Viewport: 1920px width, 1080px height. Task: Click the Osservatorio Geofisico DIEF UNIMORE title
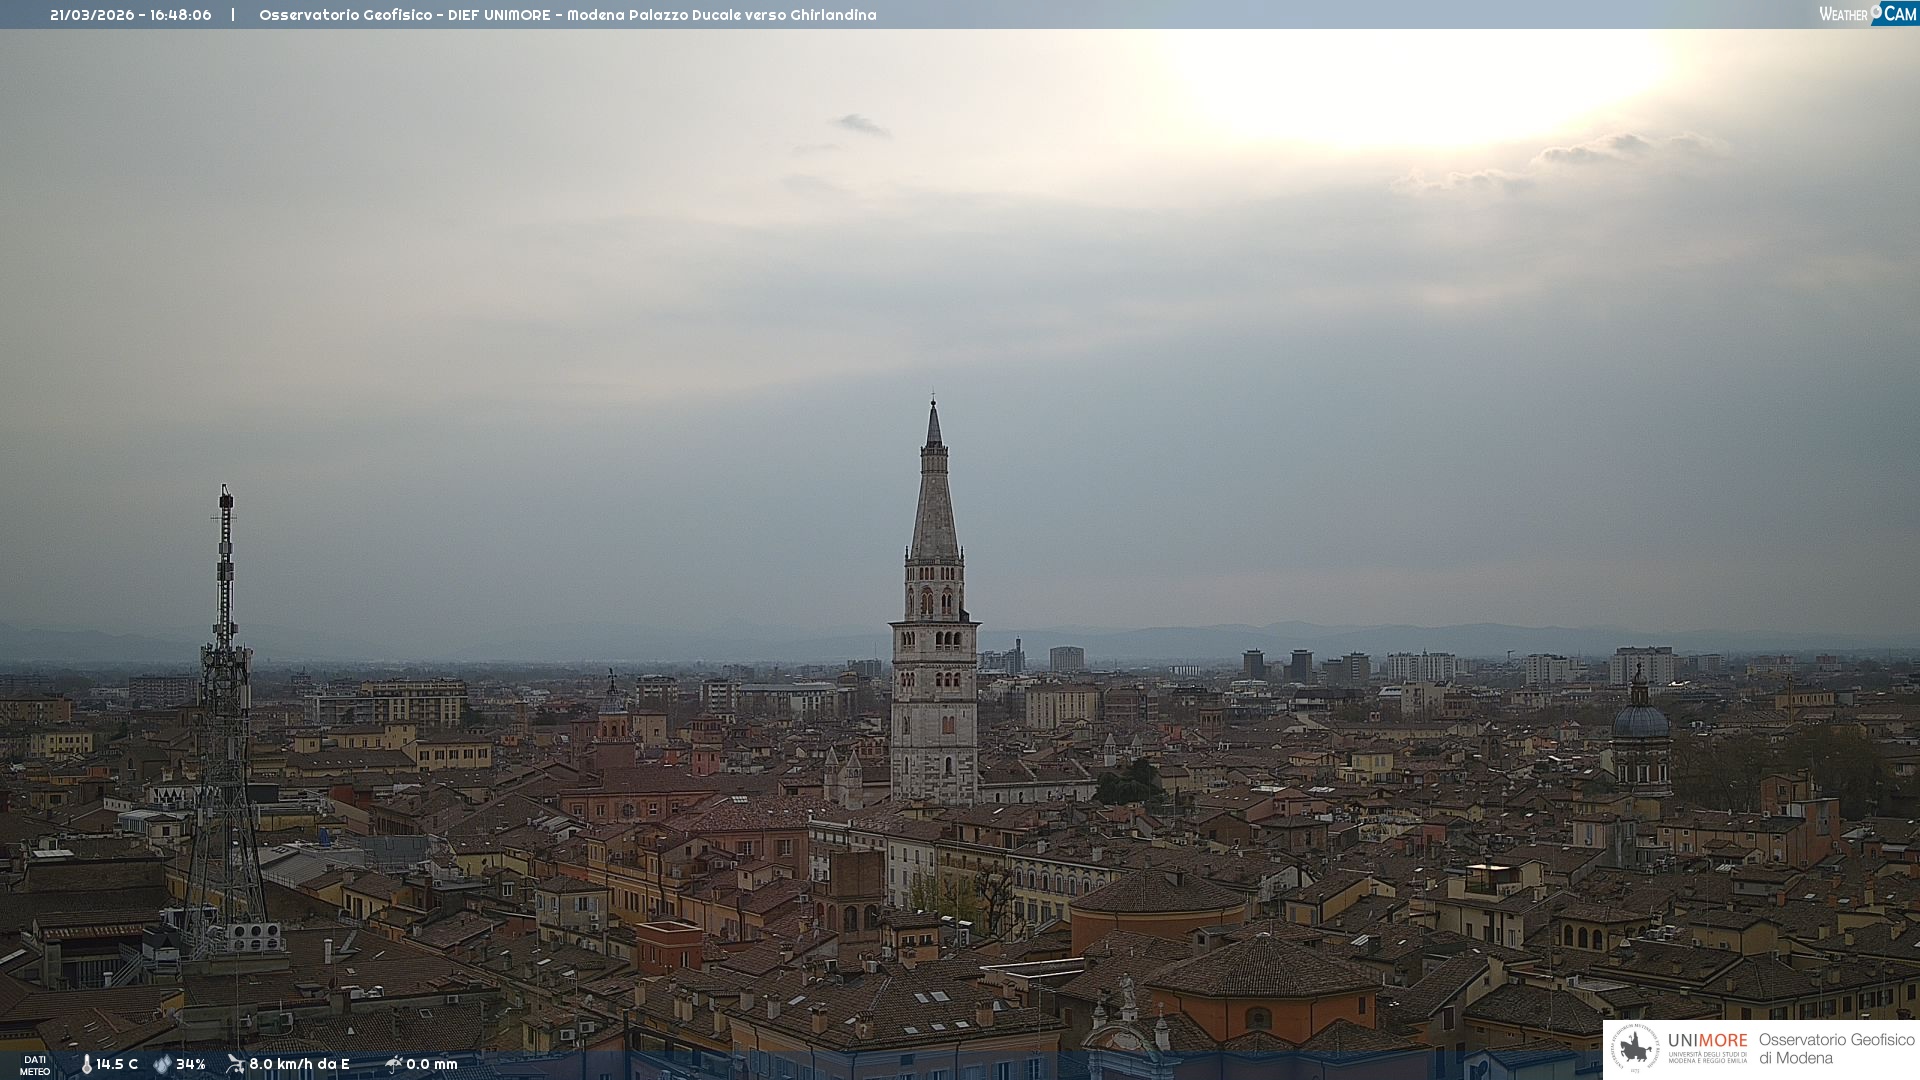point(405,15)
